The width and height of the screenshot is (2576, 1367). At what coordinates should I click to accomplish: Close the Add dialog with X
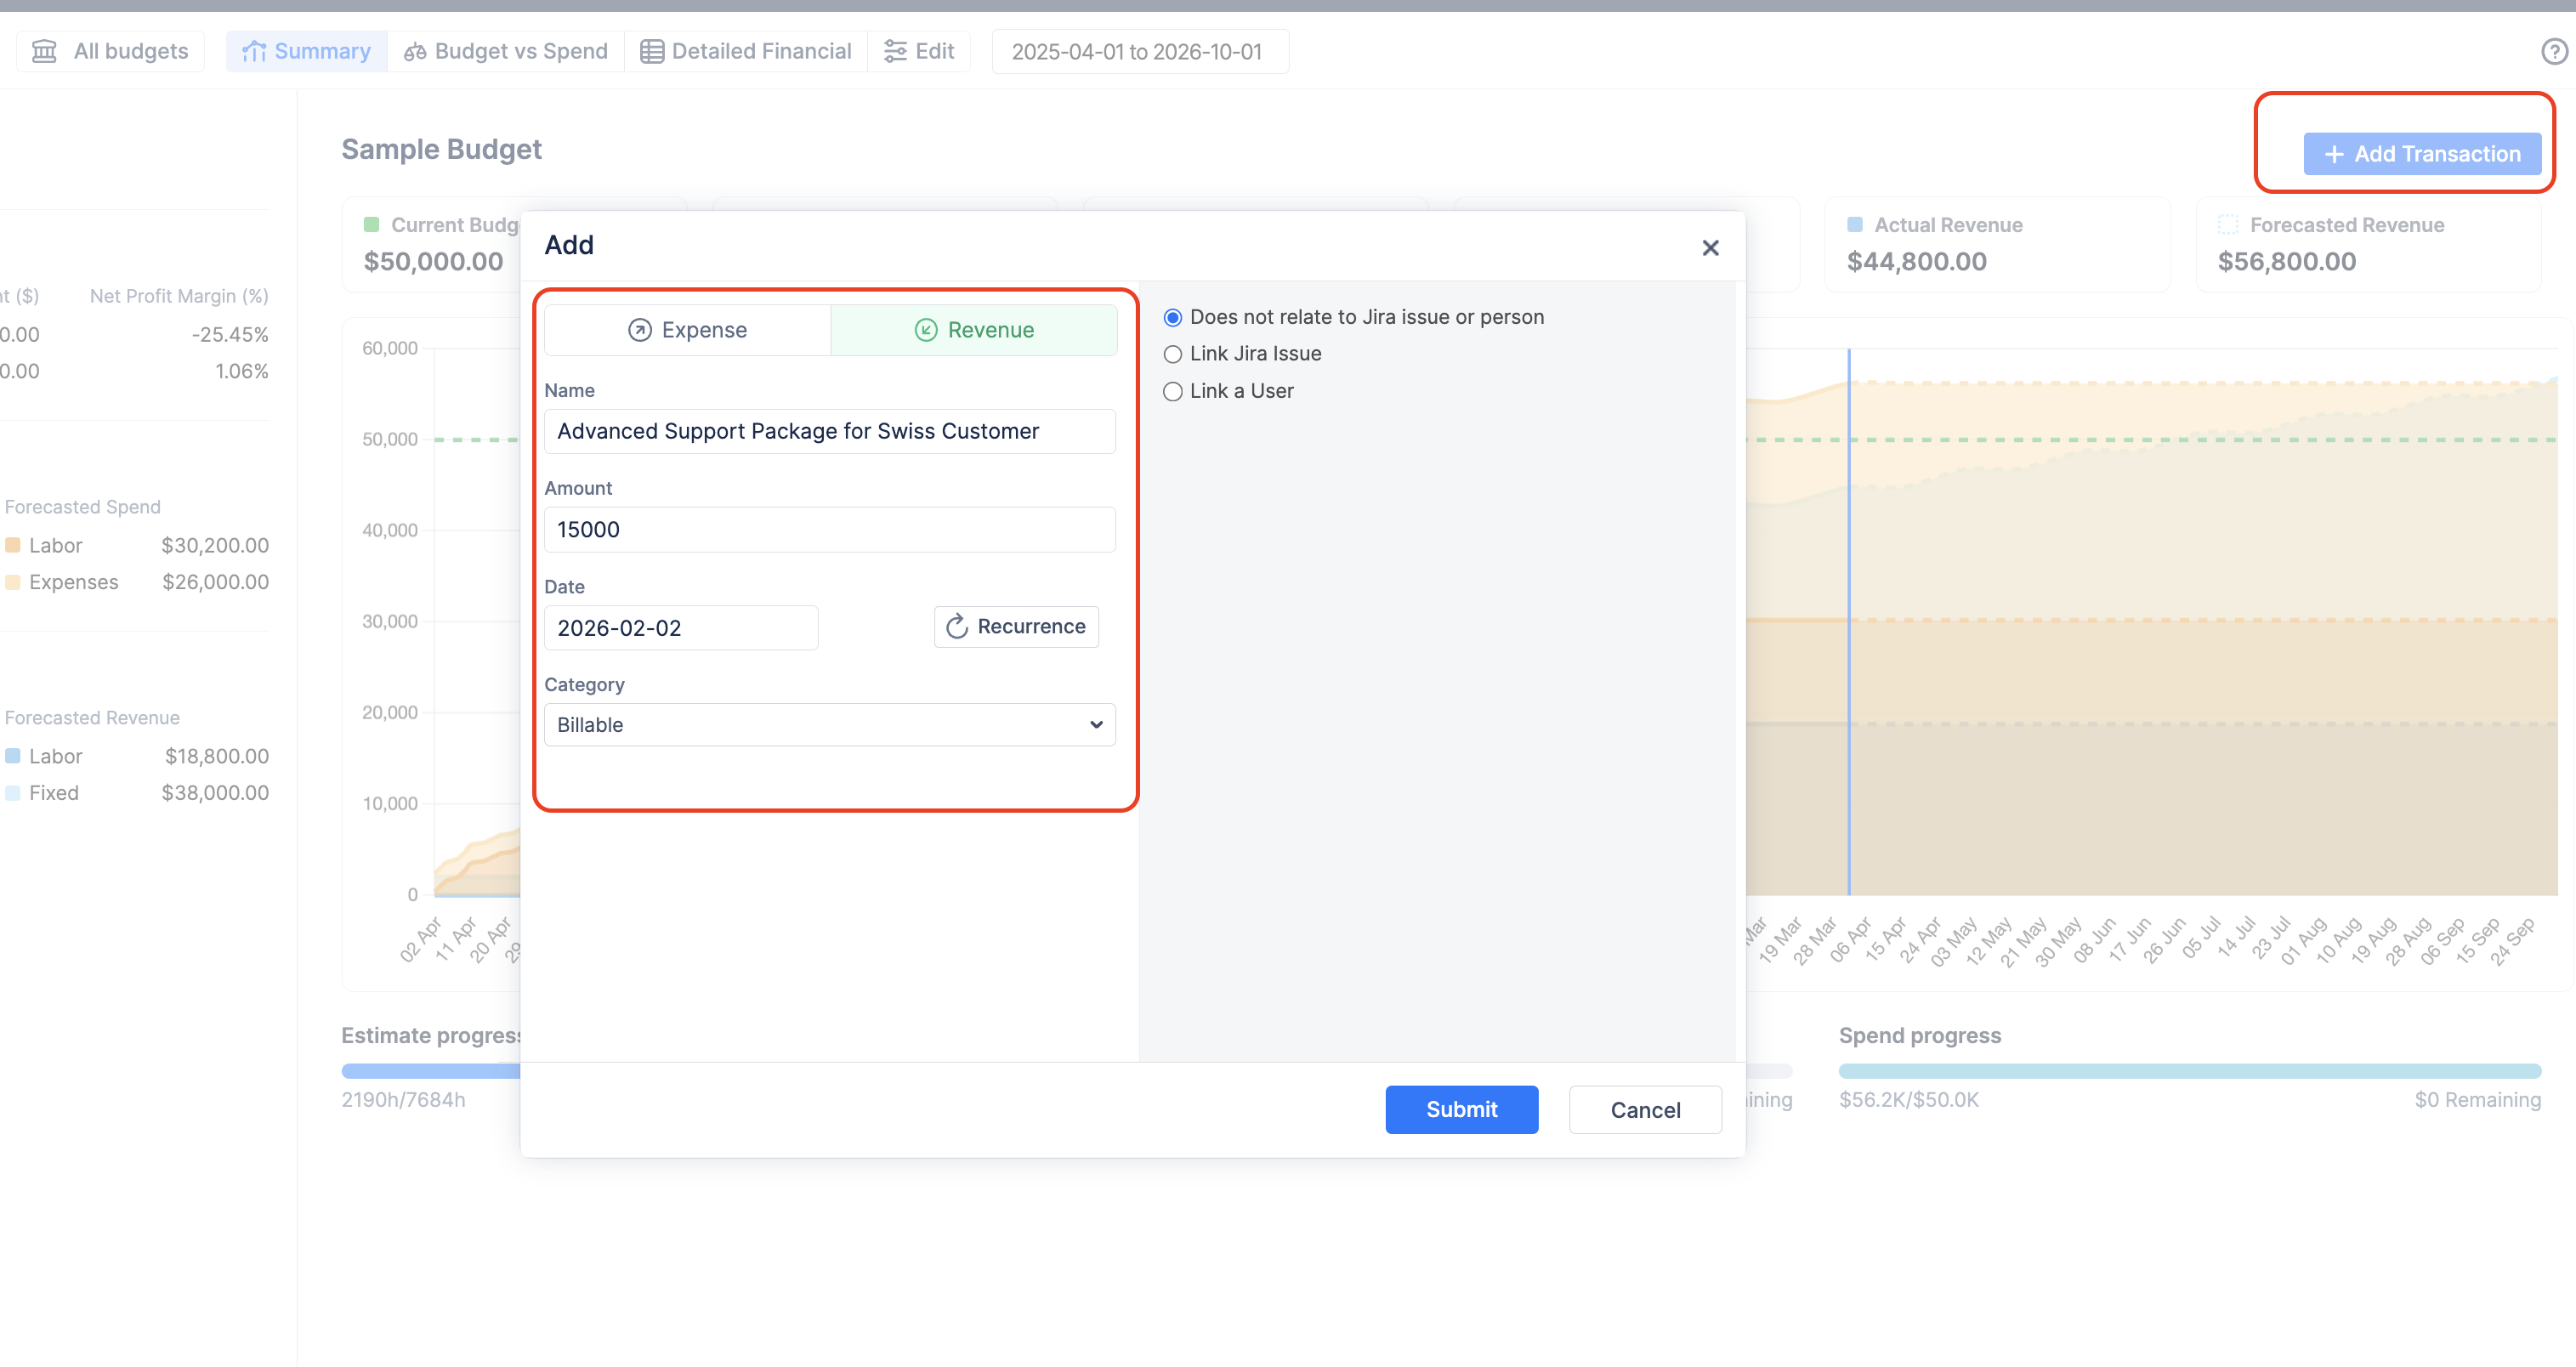1710,248
